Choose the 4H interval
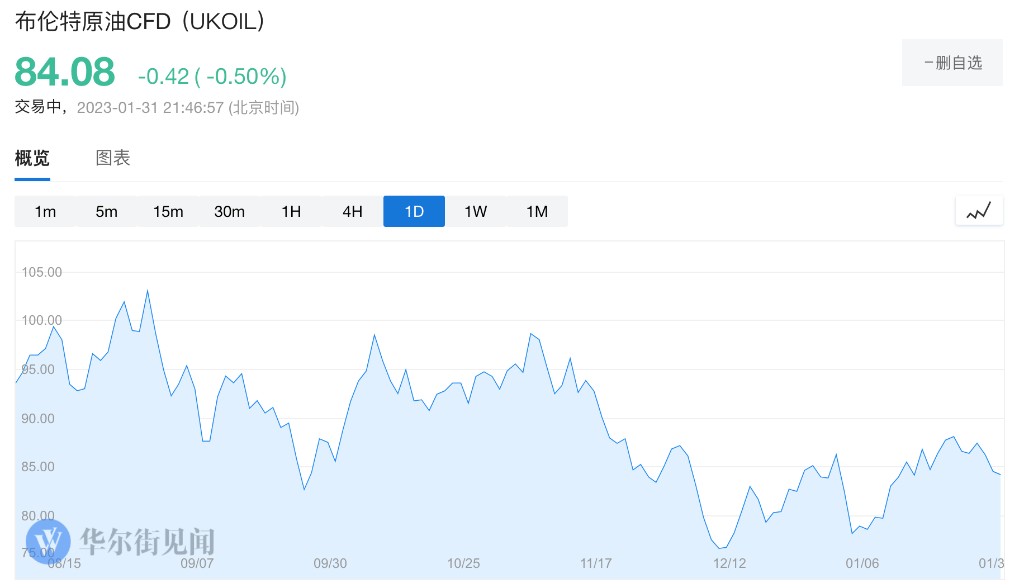 click(x=352, y=211)
